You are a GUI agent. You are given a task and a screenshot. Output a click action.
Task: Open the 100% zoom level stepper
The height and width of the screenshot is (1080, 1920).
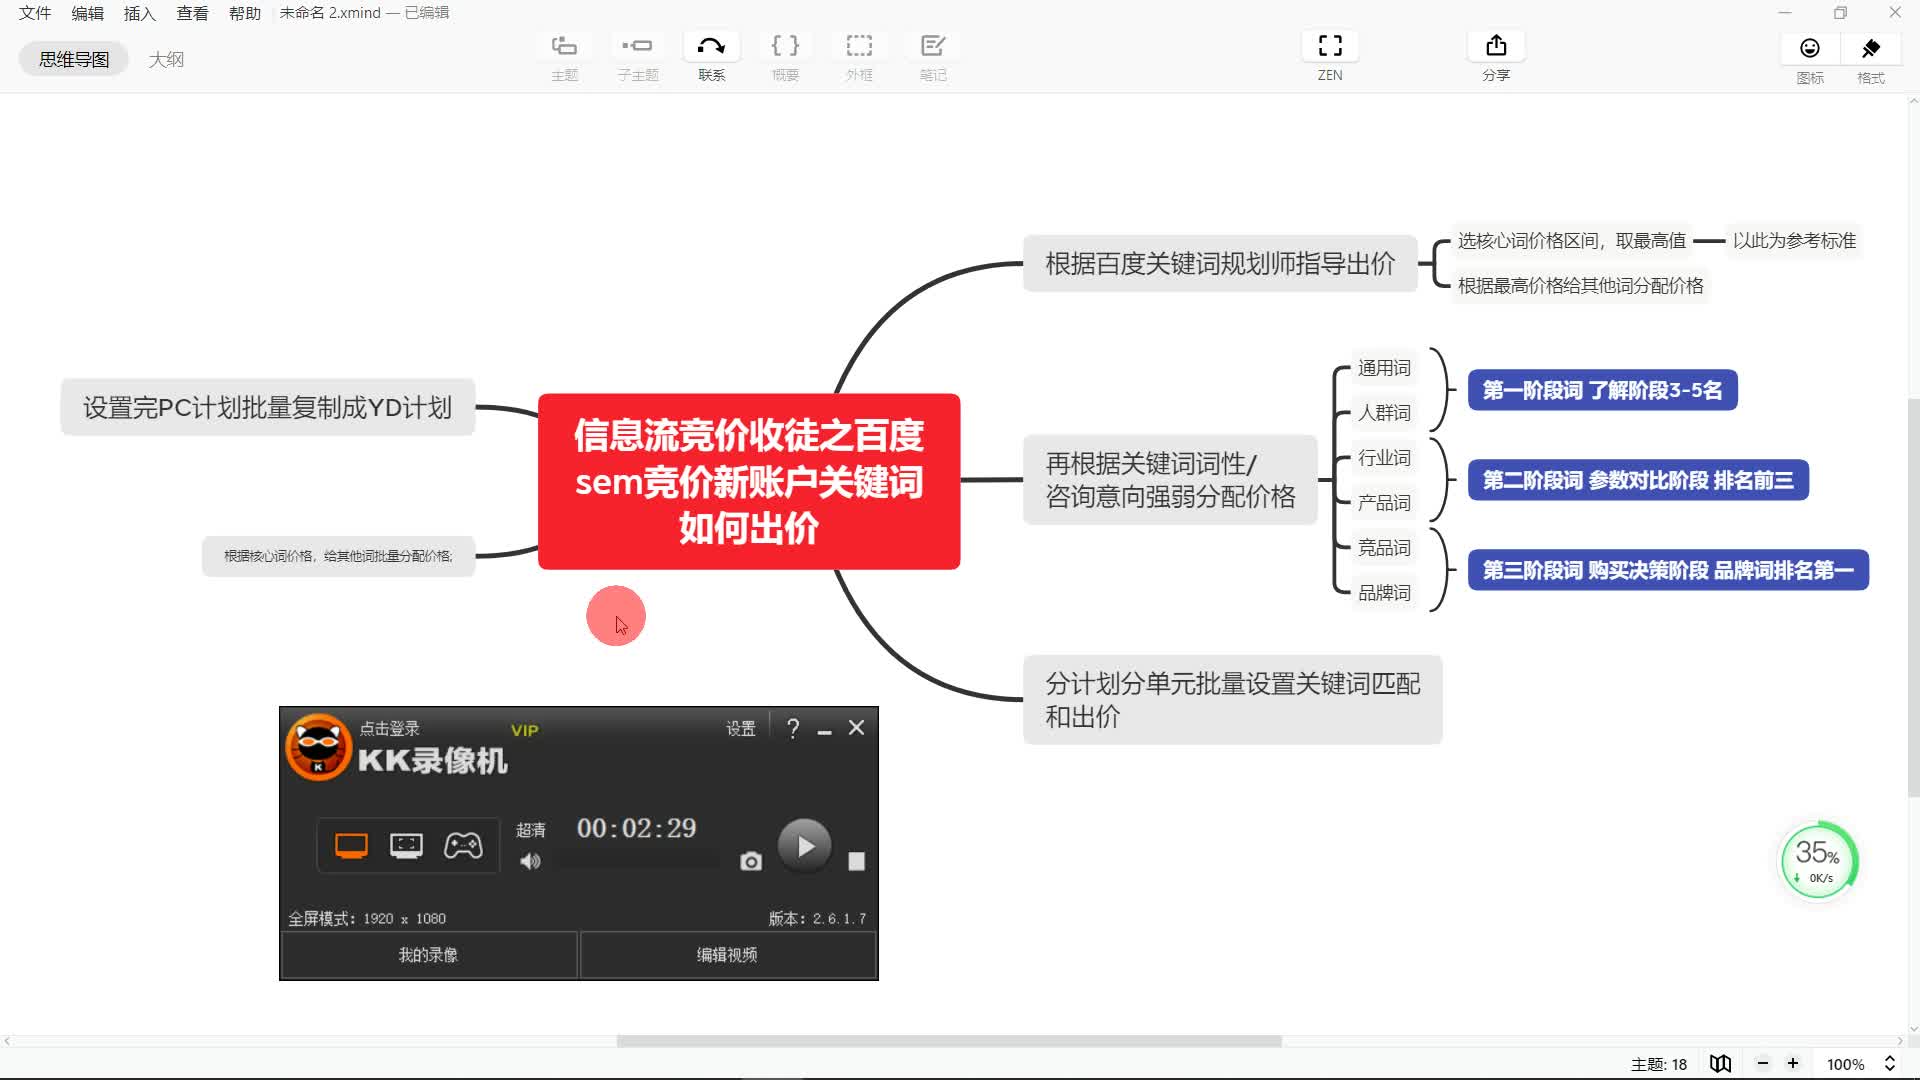(x=1890, y=1064)
